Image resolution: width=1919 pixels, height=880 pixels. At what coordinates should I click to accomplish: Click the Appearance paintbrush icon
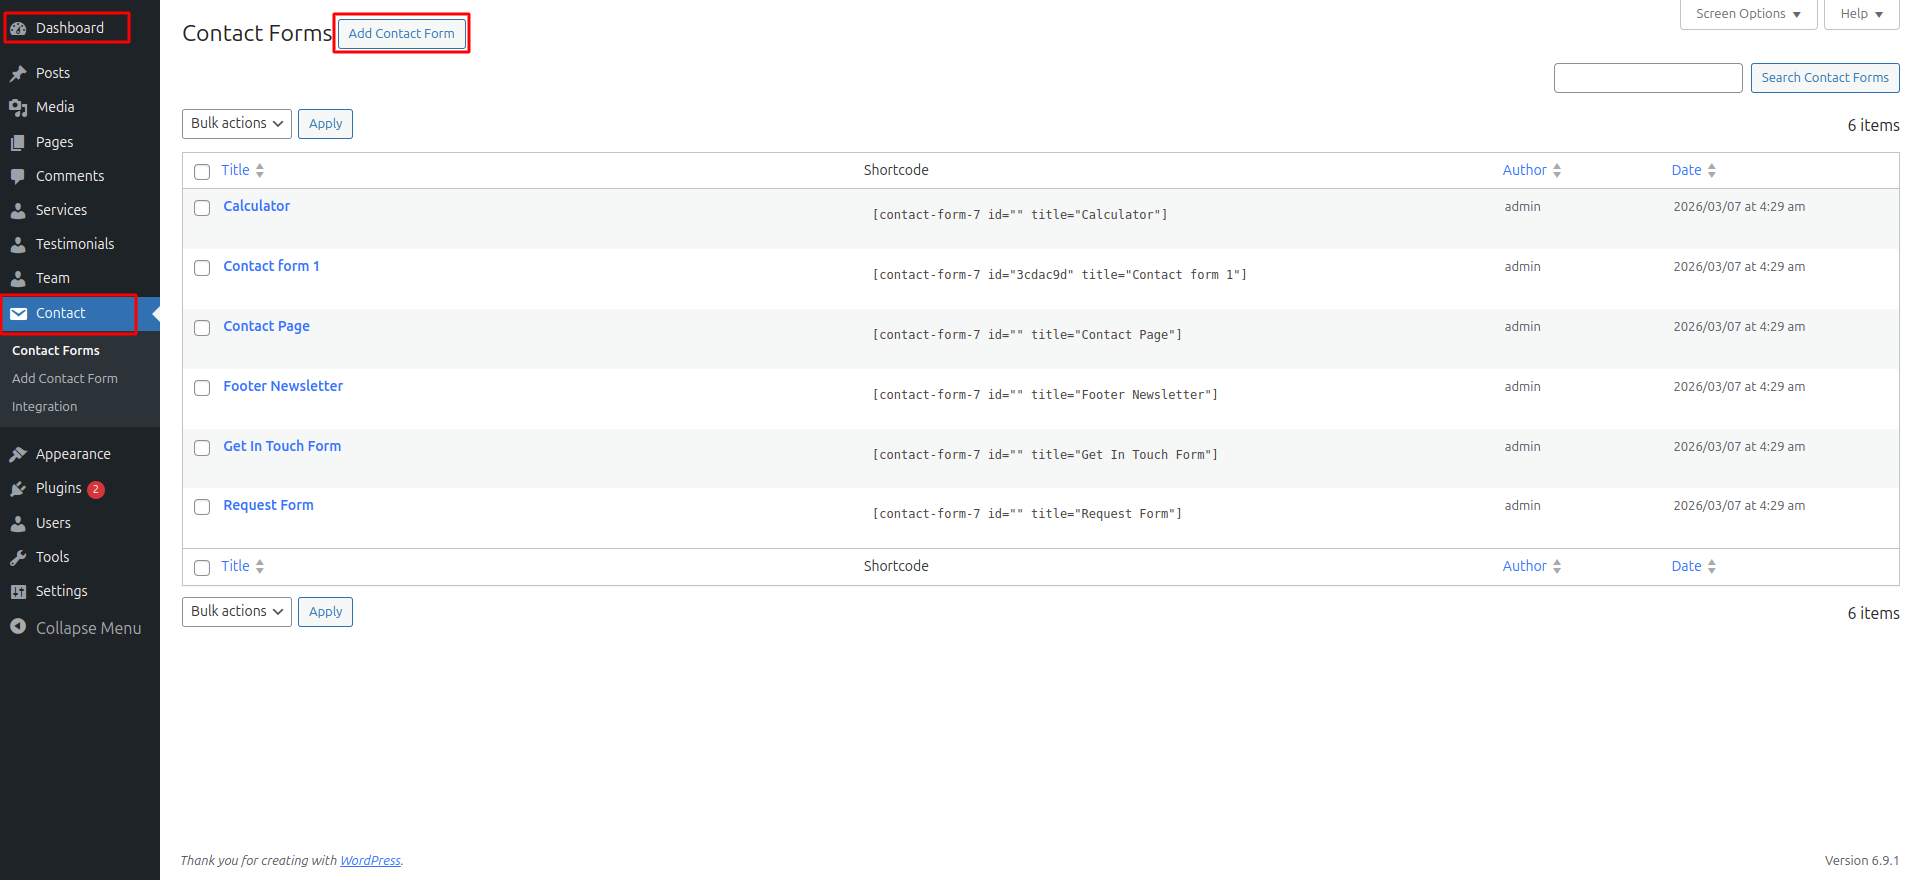[x=18, y=454]
